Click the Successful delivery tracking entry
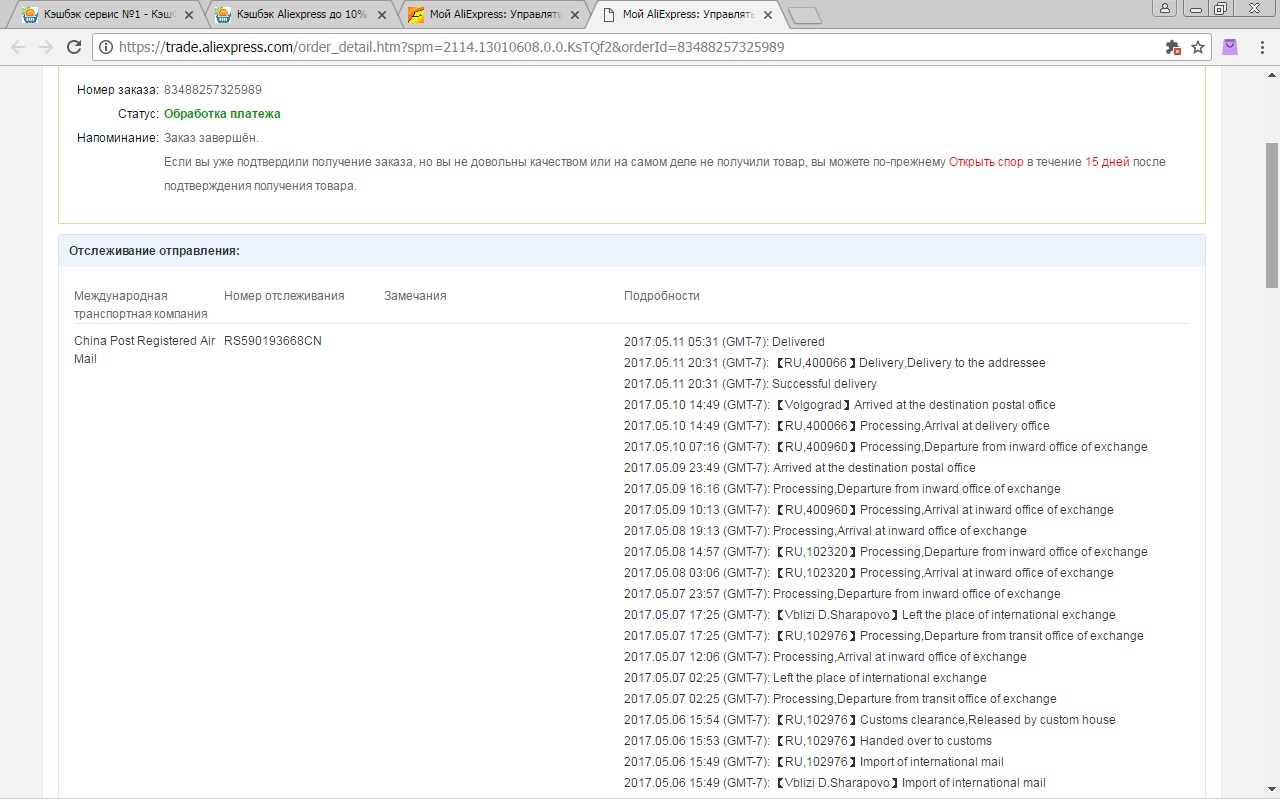Viewport: 1280px width, 800px height. [750, 384]
